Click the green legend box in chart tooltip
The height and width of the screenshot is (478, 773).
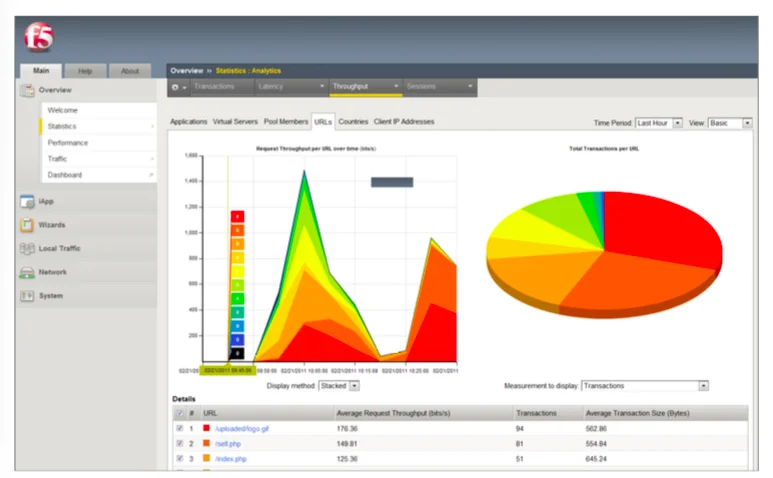click(238, 299)
